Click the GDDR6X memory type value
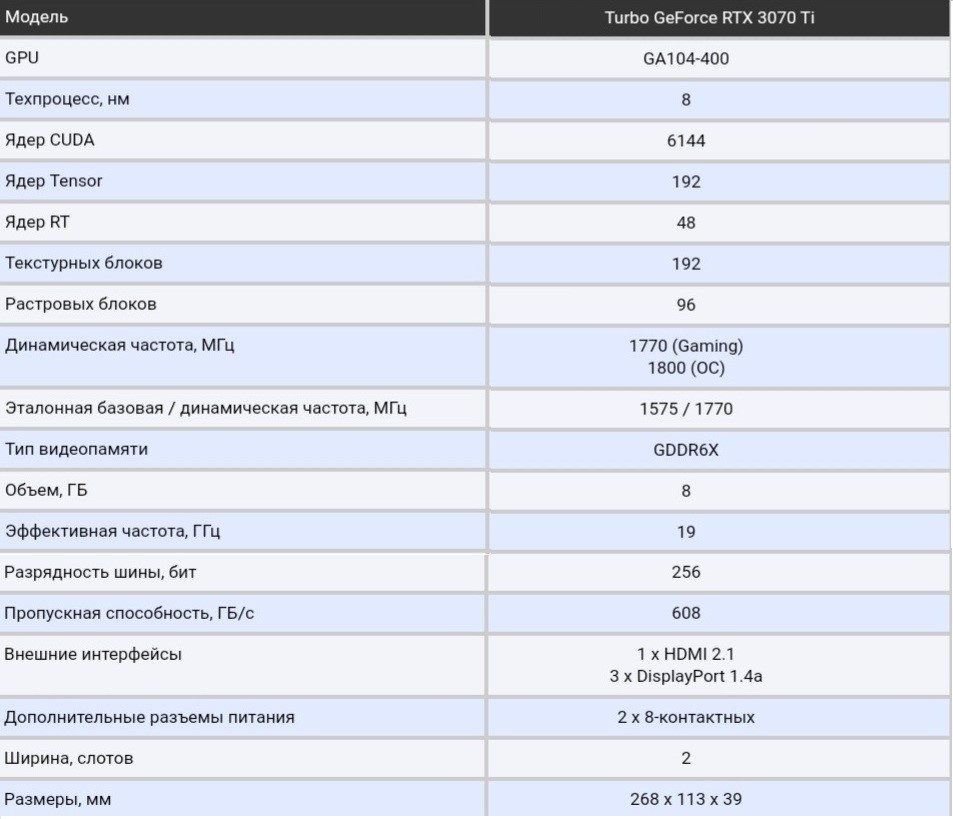The width and height of the screenshot is (953, 819). (685, 450)
